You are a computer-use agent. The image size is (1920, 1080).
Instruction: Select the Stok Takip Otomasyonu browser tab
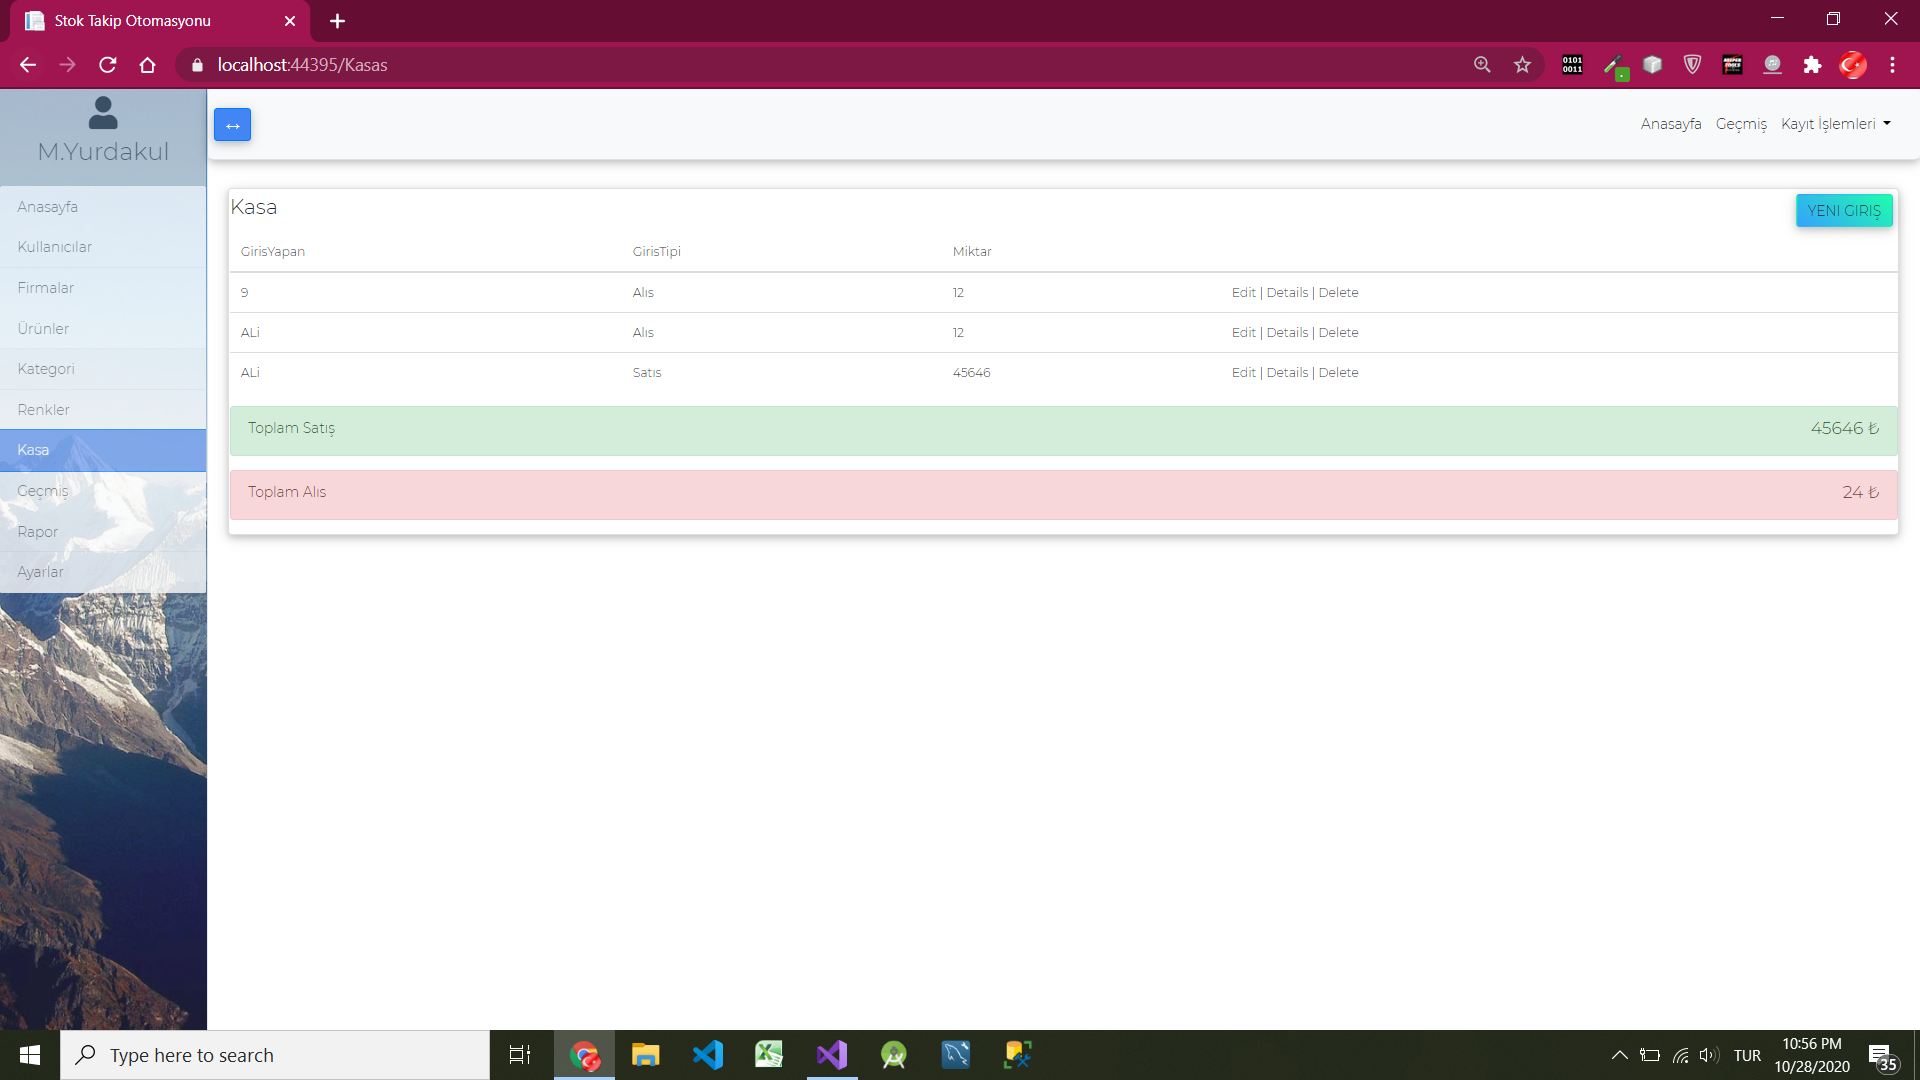pyautogui.click(x=140, y=20)
